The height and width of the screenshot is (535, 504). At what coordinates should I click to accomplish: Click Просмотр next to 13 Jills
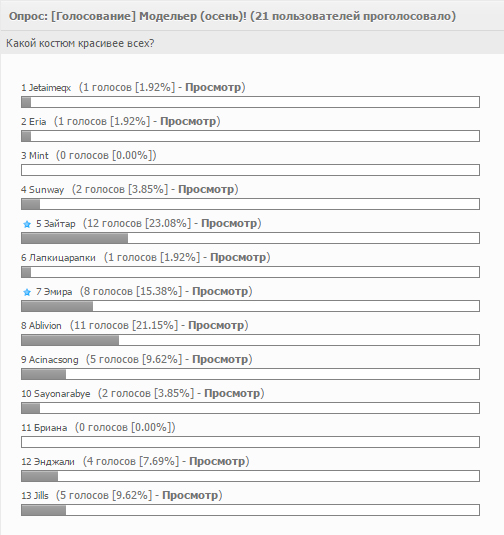(x=190, y=495)
